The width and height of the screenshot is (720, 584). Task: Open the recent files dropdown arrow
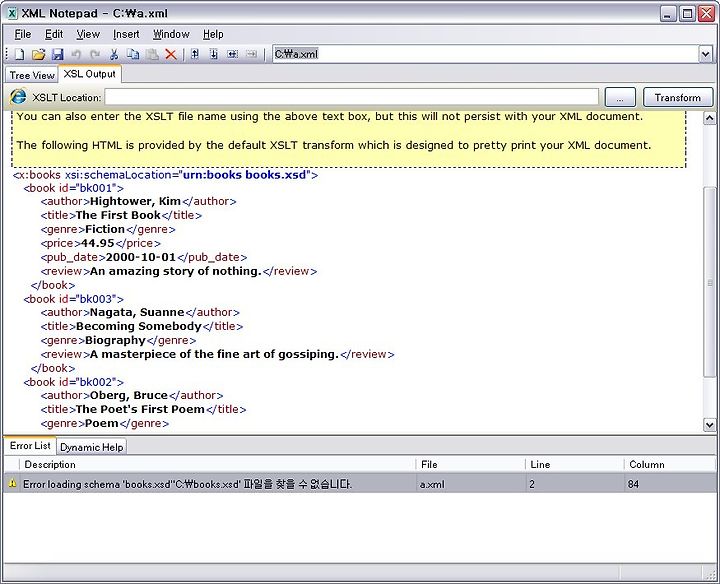click(x=706, y=54)
